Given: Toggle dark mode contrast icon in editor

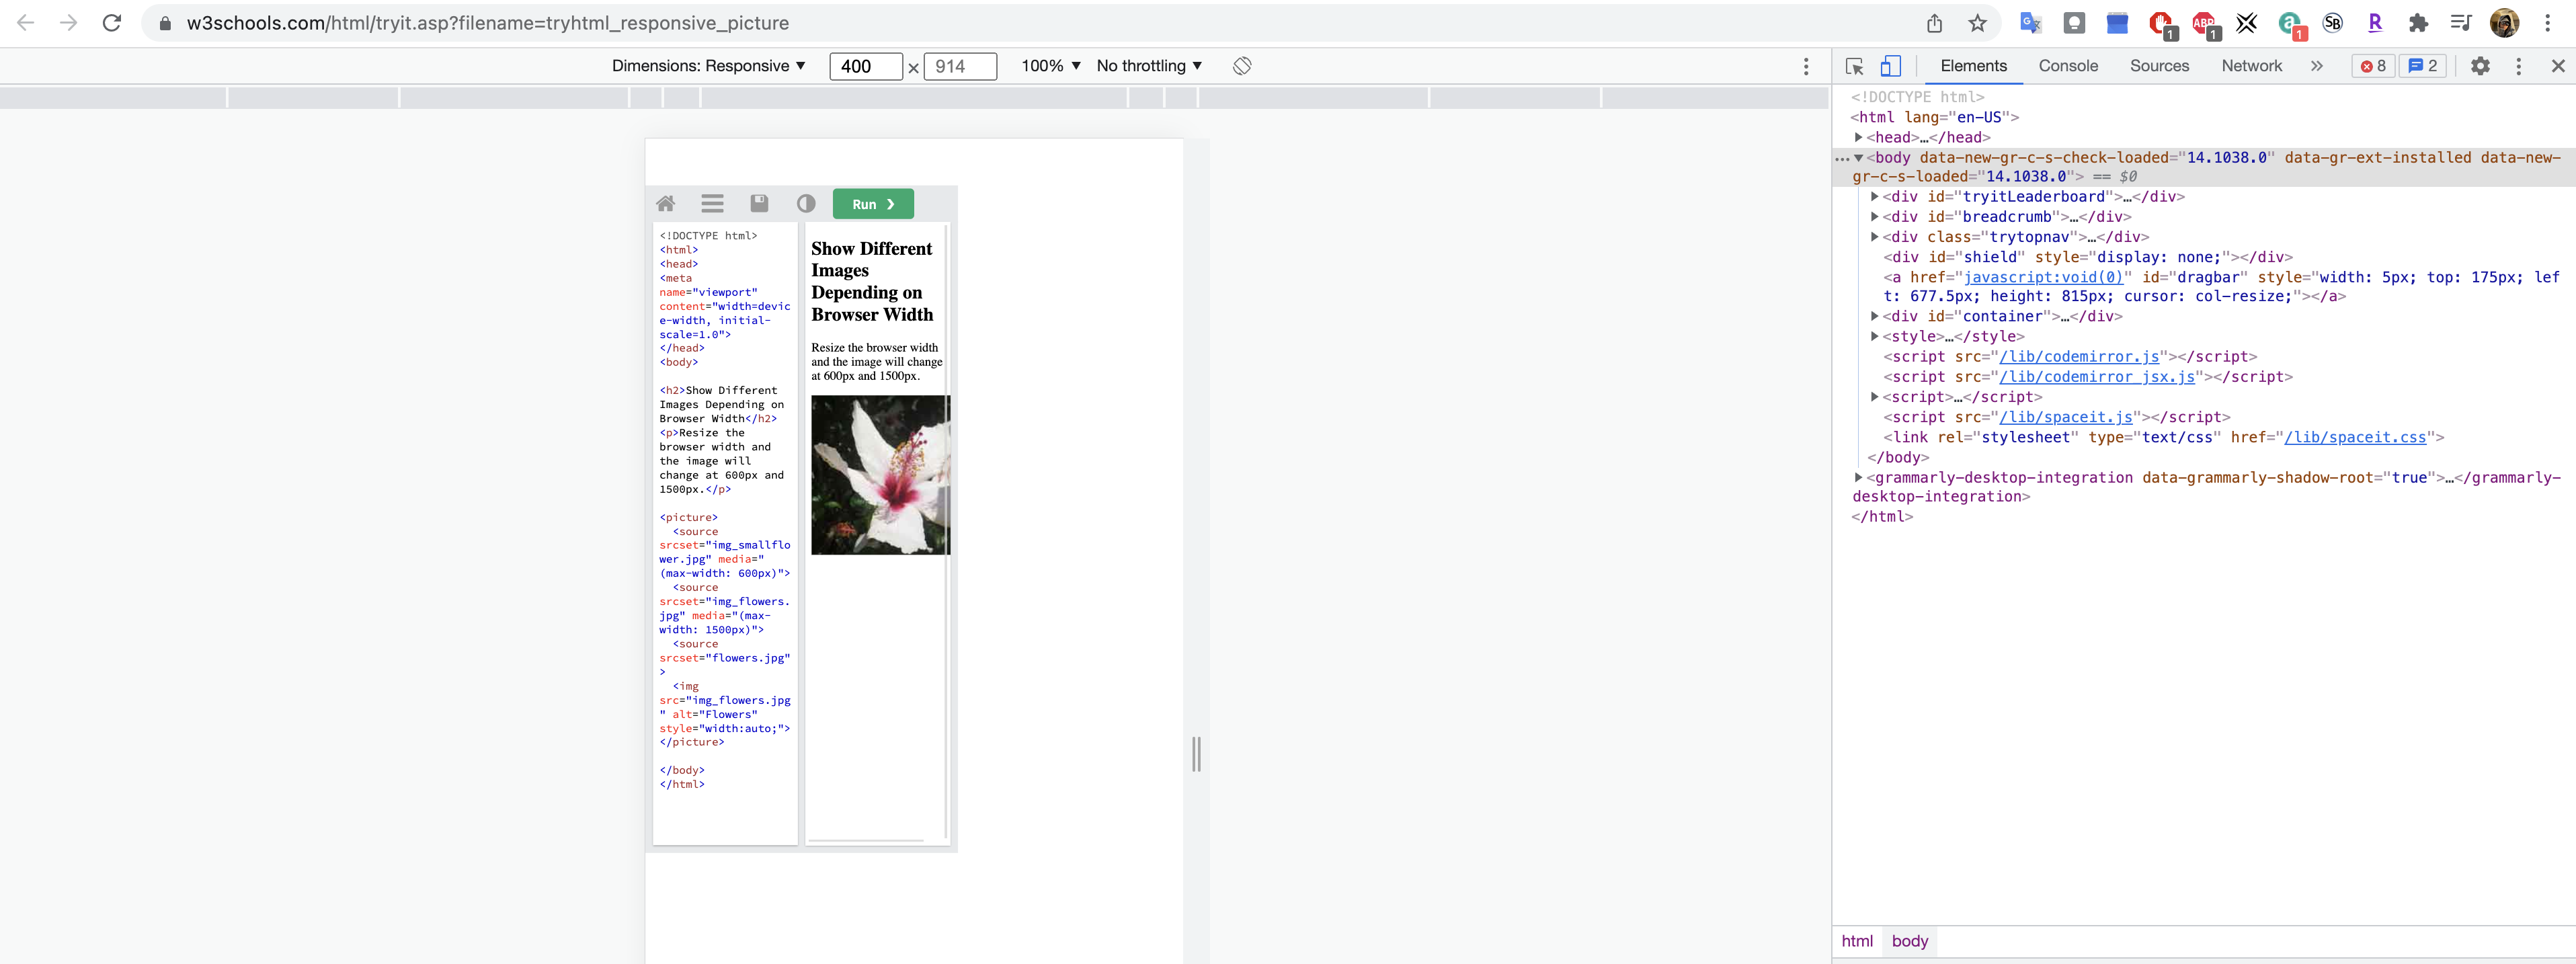Looking at the screenshot, I should [x=806, y=204].
